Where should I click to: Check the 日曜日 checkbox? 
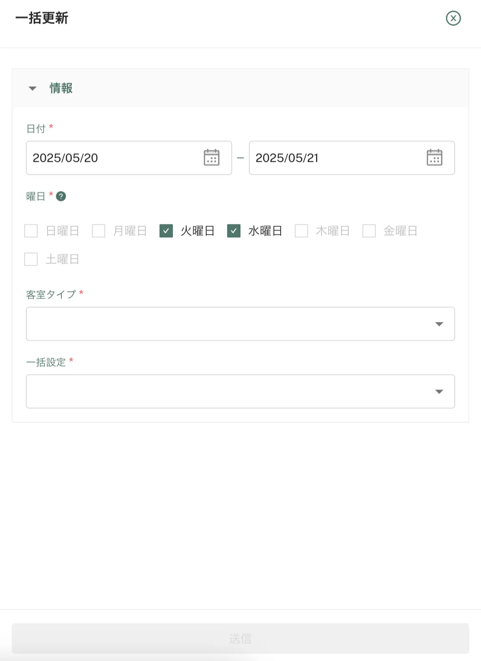[31, 231]
